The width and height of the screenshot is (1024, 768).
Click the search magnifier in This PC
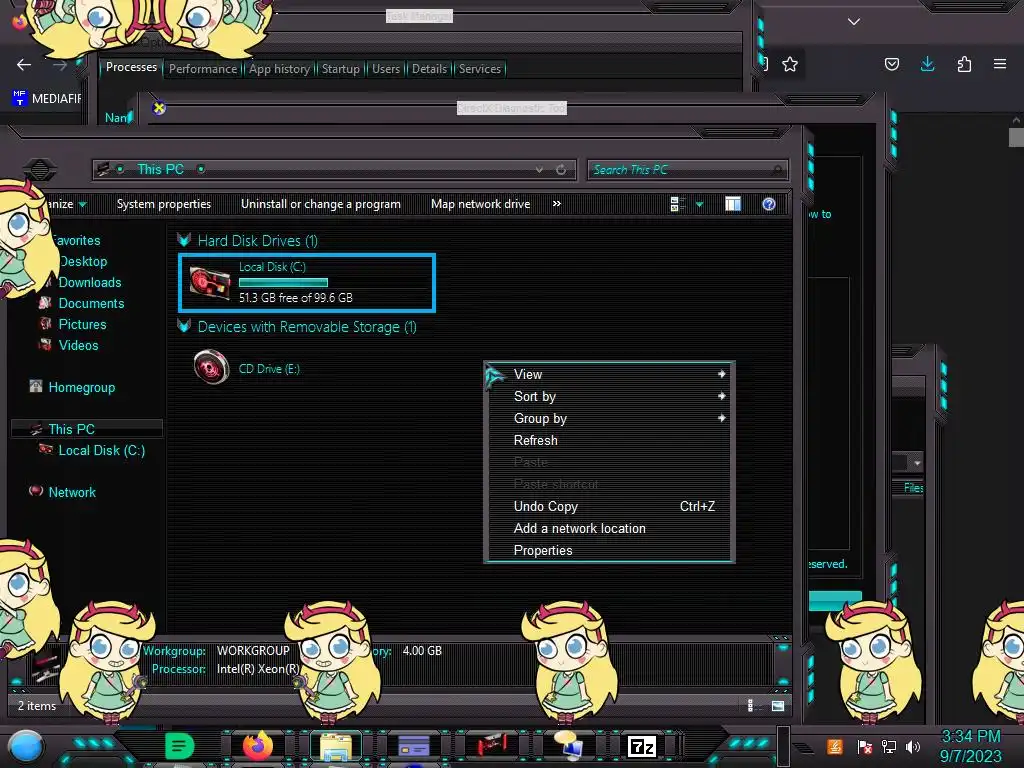[x=777, y=170]
